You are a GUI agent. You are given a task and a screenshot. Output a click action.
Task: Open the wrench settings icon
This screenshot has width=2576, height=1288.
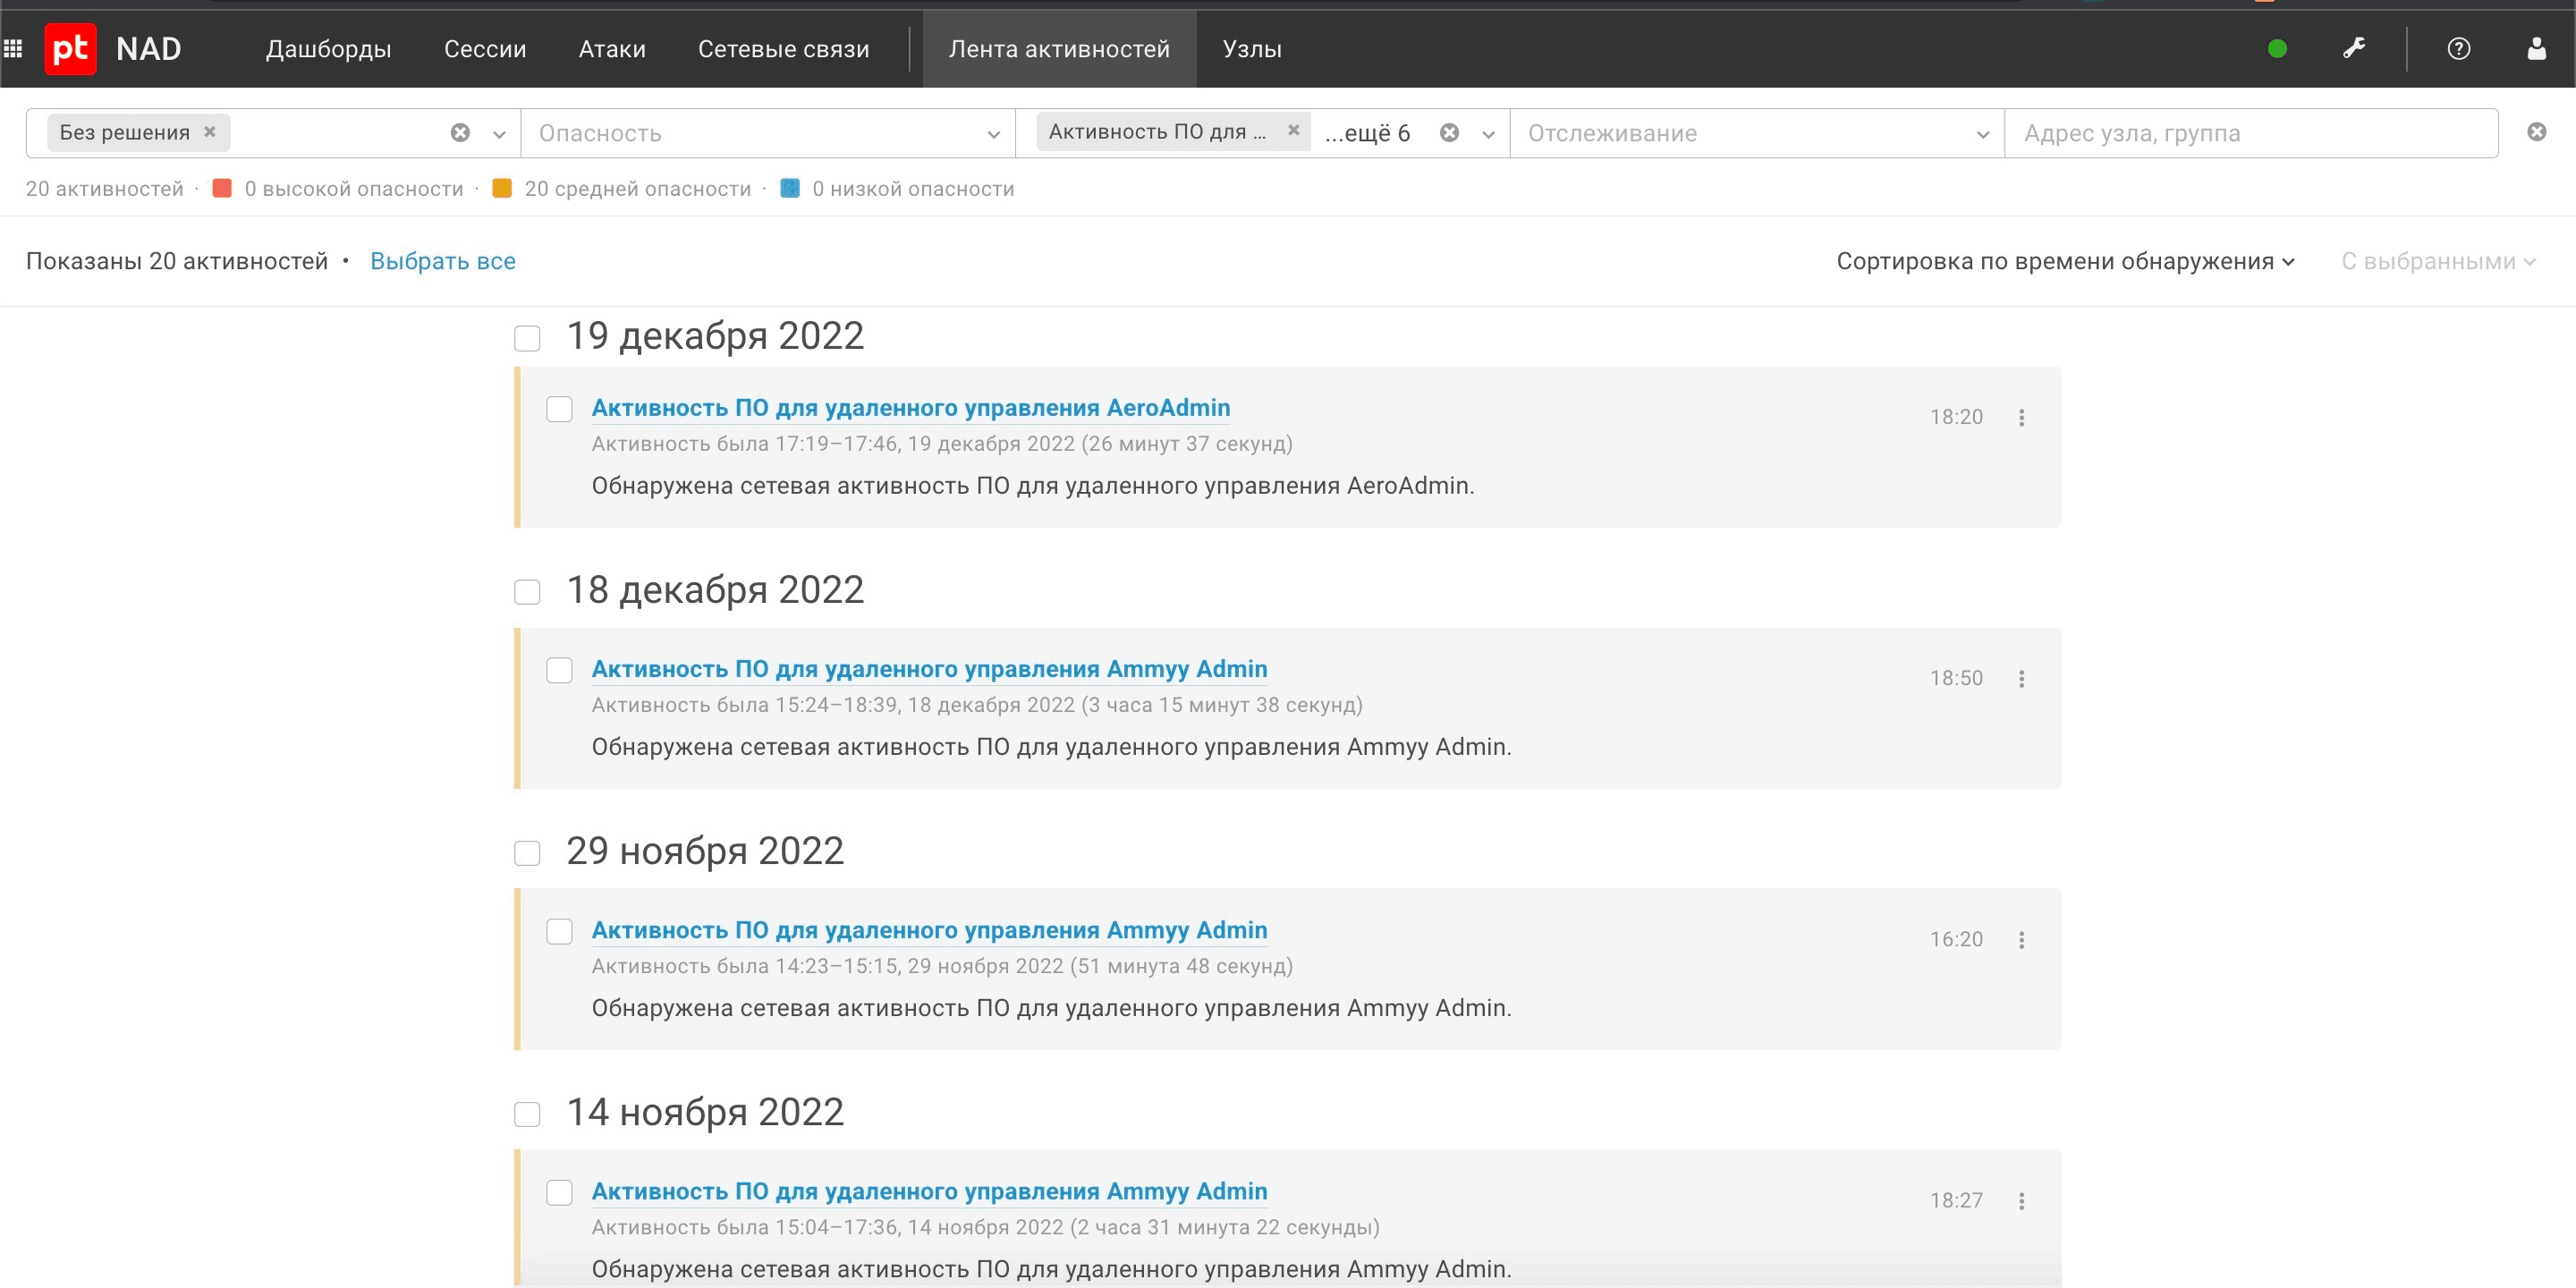pos(2354,49)
